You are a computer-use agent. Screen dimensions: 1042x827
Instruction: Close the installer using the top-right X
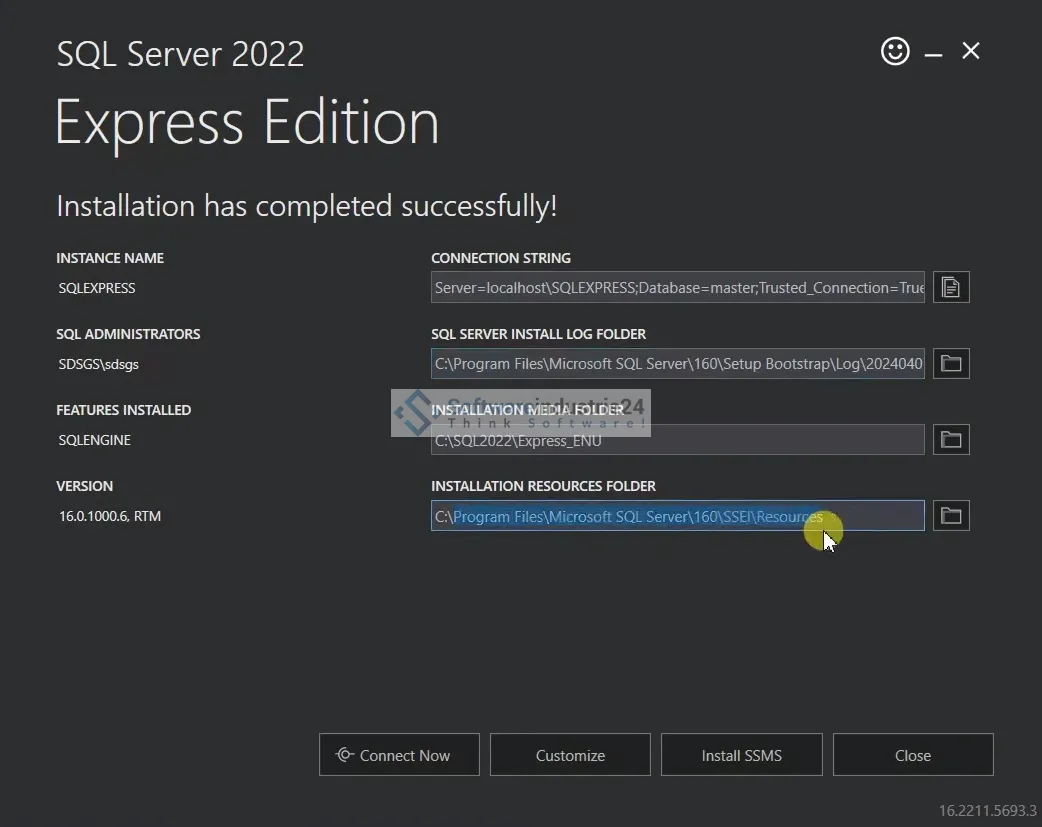pyautogui.click(x=971, y=52)
